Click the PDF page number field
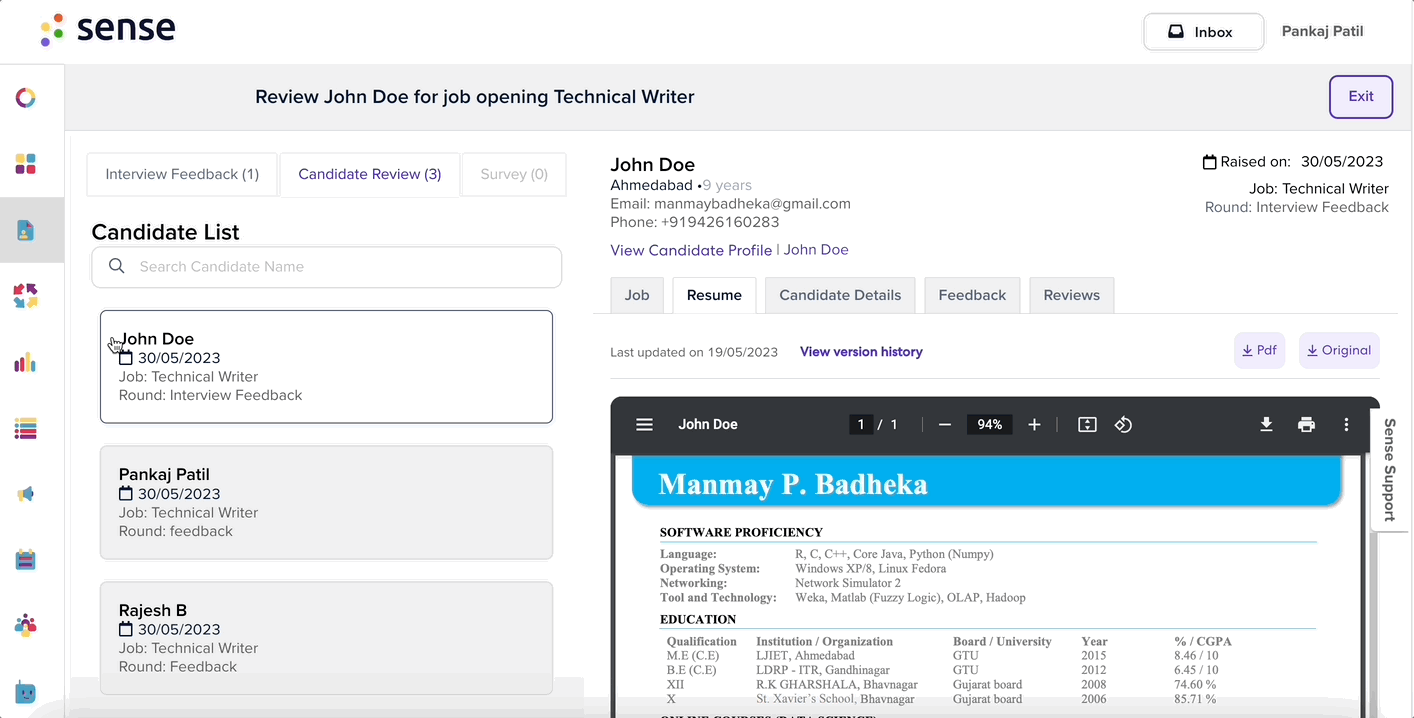The width and height of the screenshot is (1414, 718). [860, 425]
